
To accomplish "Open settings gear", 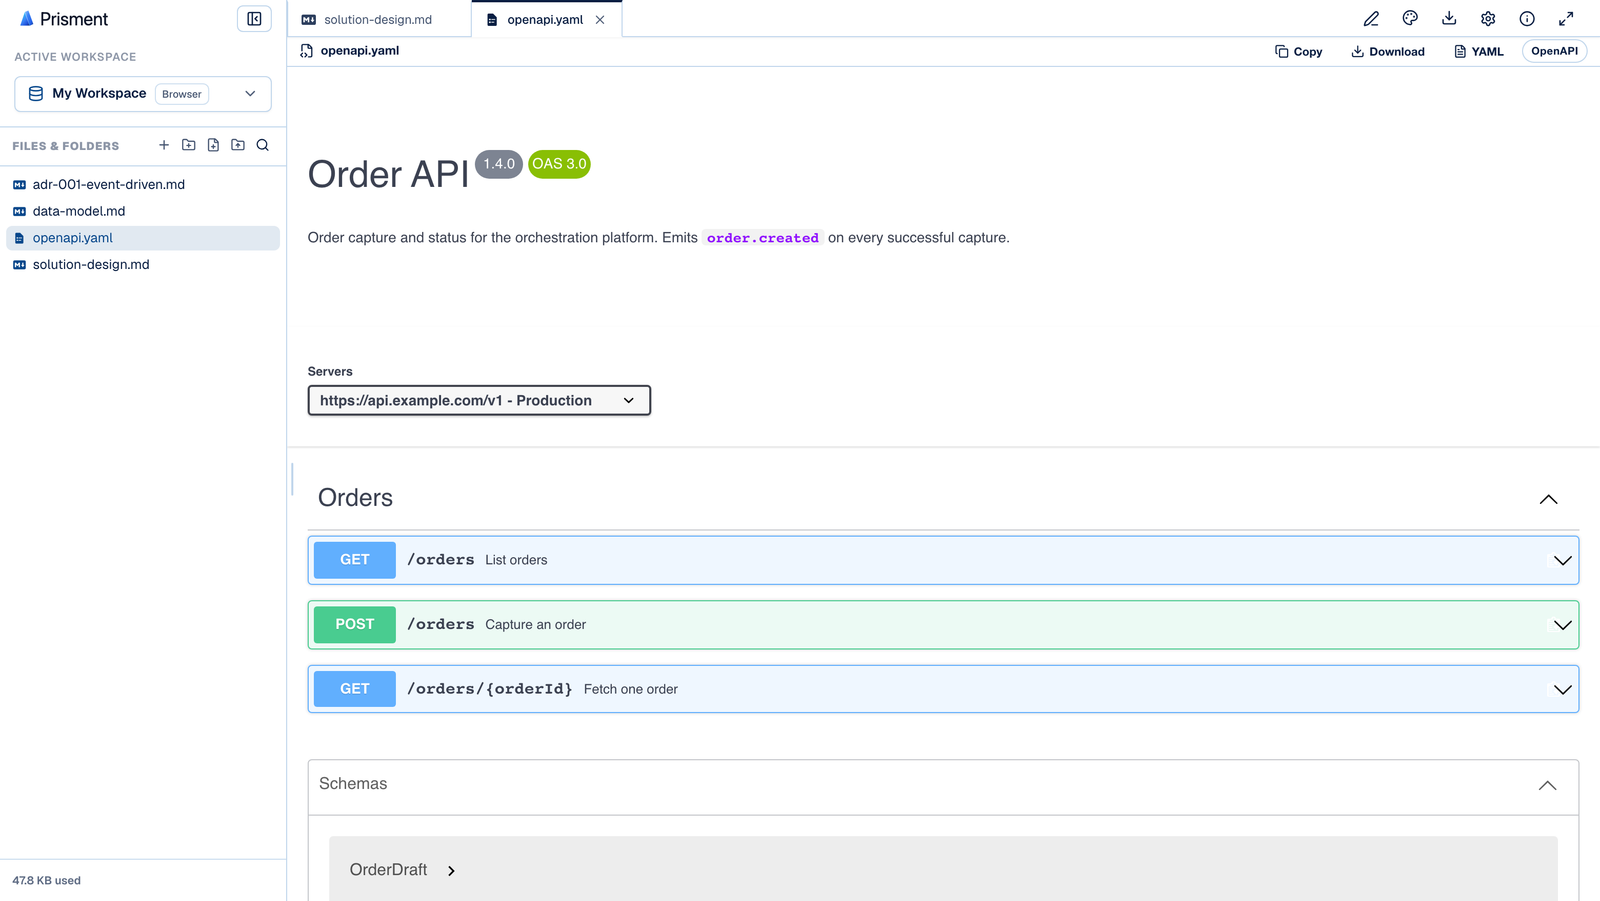I will click(x=1488, y=19).
